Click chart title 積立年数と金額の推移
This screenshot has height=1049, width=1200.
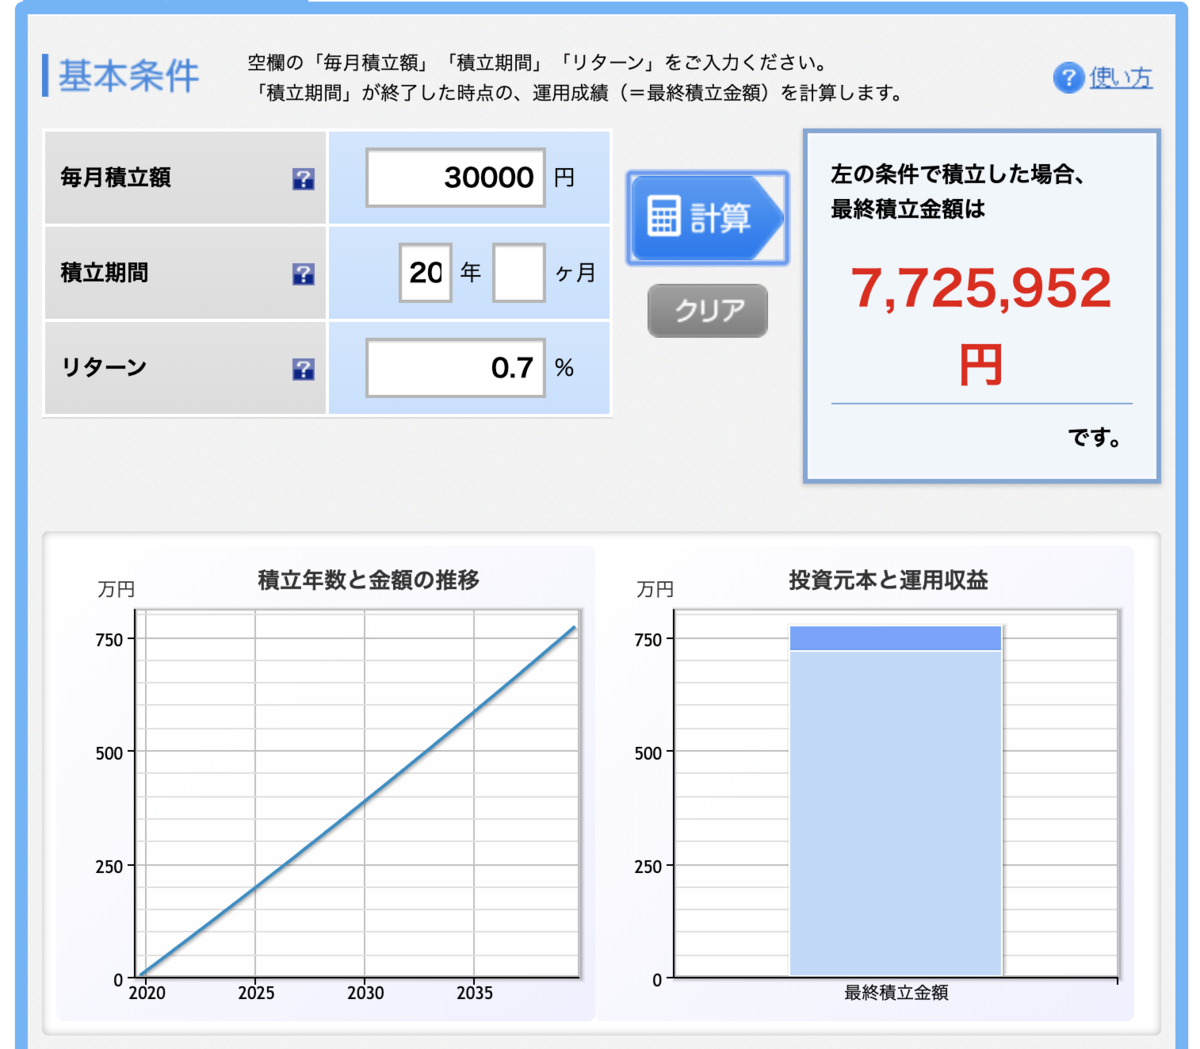pos(369,580)
